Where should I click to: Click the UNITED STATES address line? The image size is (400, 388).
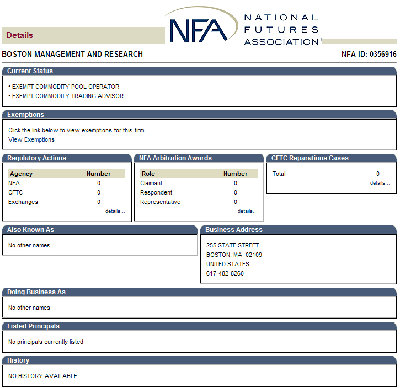[x=228, y=264]
